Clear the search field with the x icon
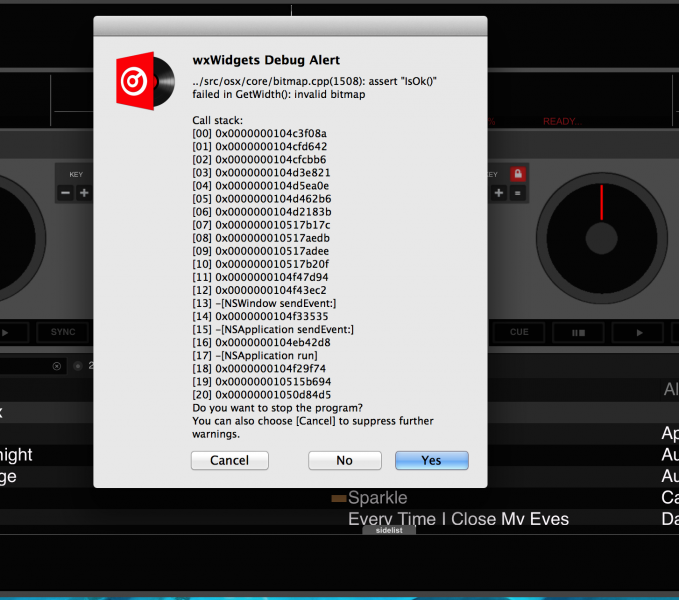Image resolution: width=679 pixels, height=600 pixels. (x=57, y=366)
